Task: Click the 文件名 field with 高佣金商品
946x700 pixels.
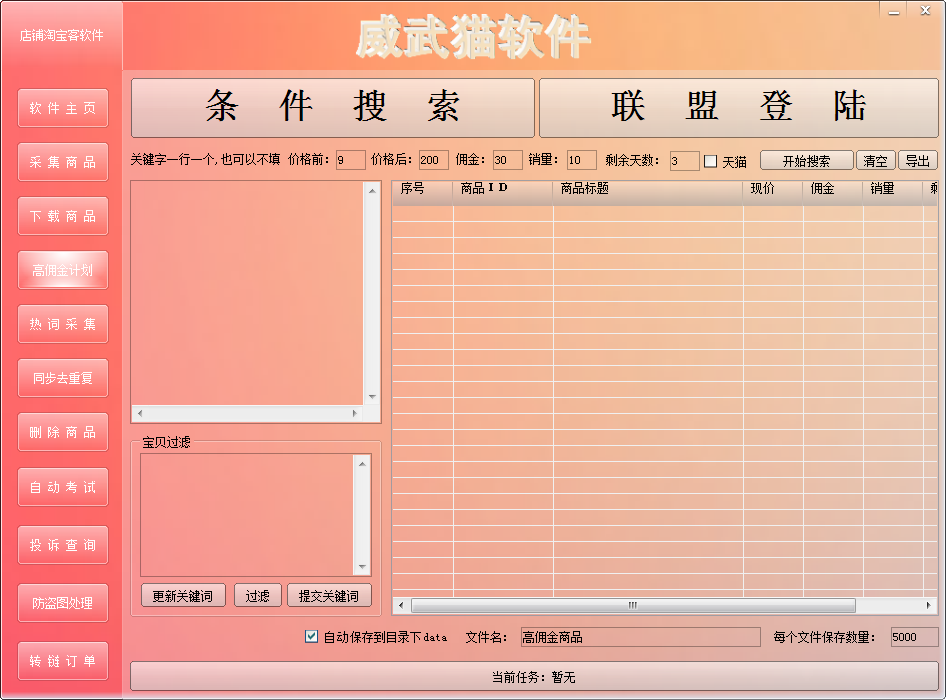Action: point(640,637)
